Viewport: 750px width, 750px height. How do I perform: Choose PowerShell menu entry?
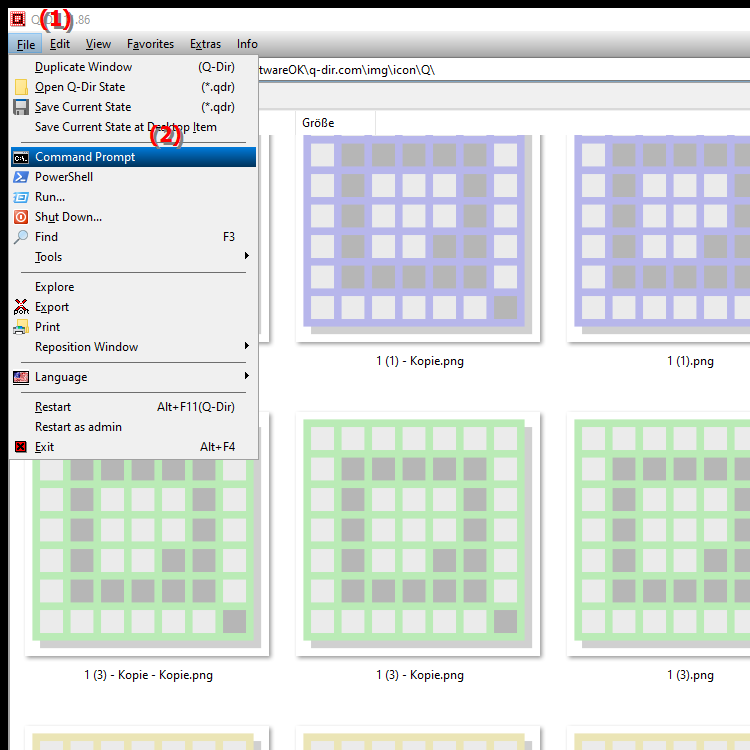coord(133,177)
